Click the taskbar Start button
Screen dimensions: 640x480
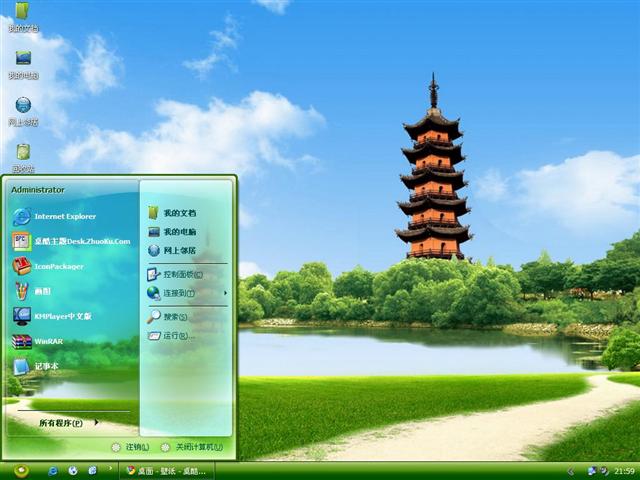click(x=21, y=471)
